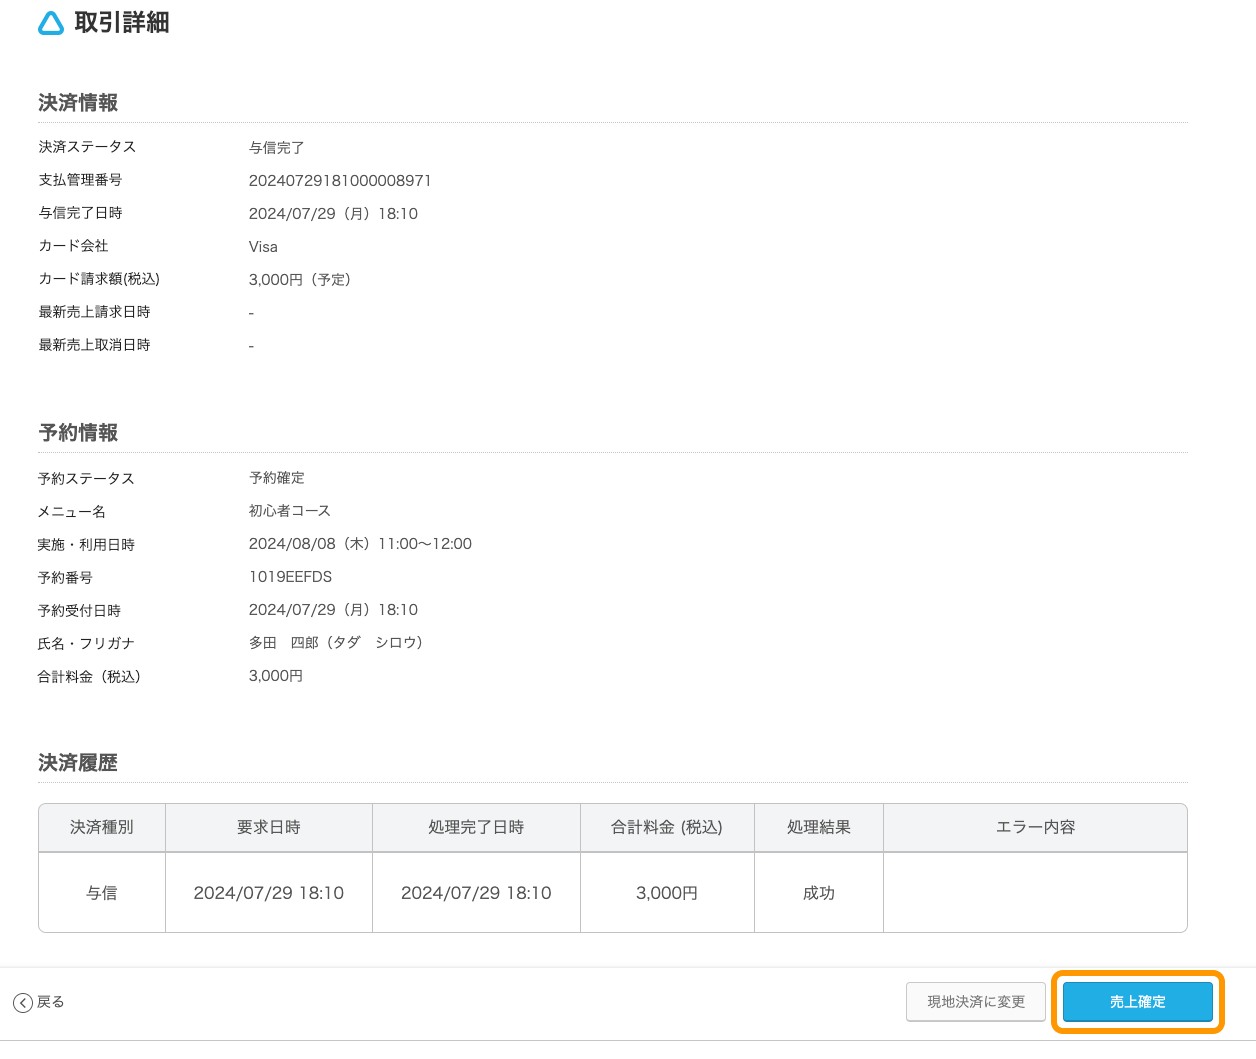The height and width of the screenshot is (1059, 1256).
Task: Click the menu name 初心者コース
Action: click(290, 511)
